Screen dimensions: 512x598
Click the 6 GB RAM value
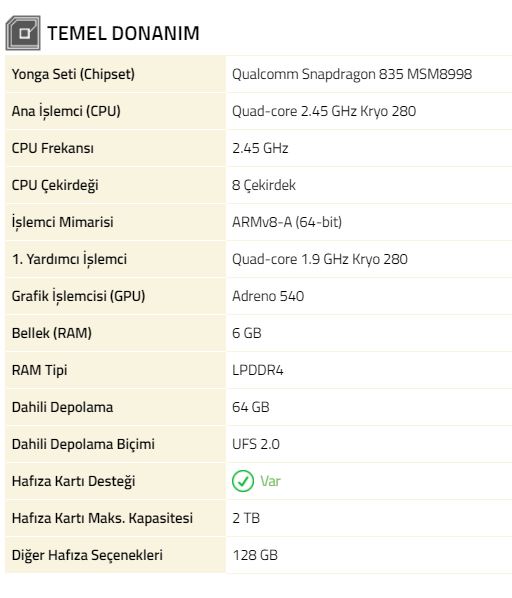[247, 333]
